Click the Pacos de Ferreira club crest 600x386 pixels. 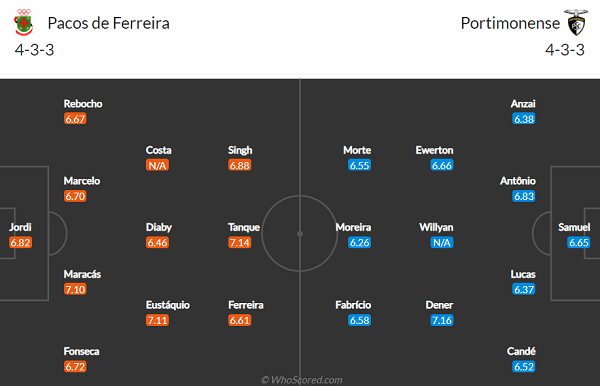(x=24, y=23)
